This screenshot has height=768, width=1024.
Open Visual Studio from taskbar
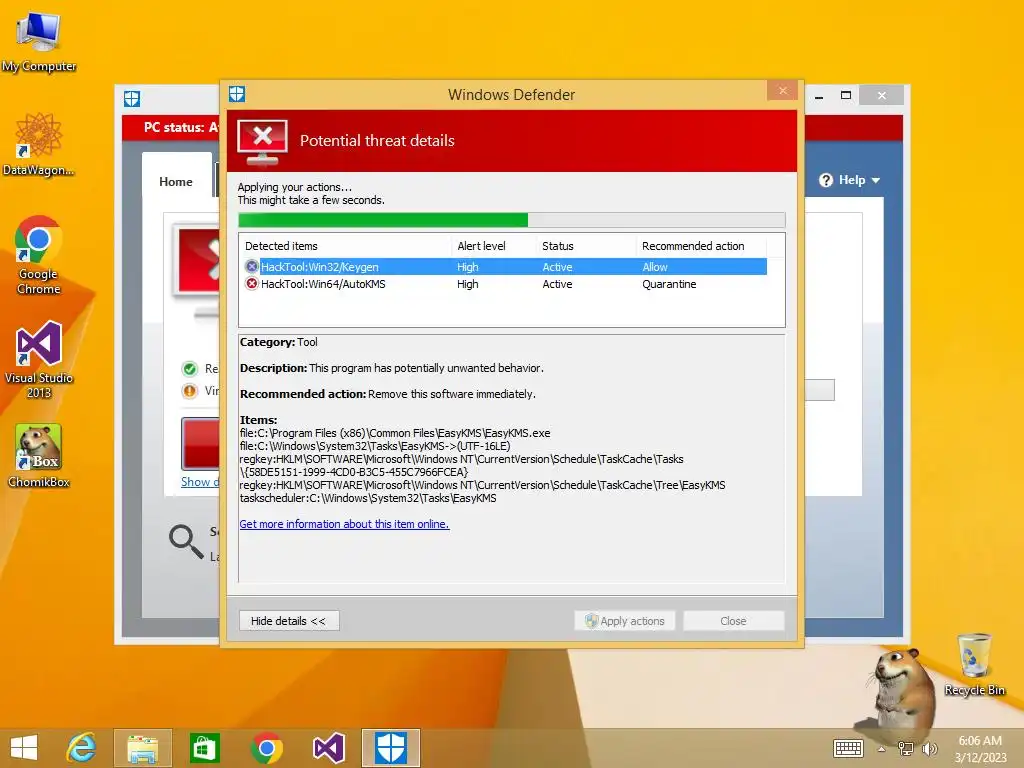click(x=328, y=748)
